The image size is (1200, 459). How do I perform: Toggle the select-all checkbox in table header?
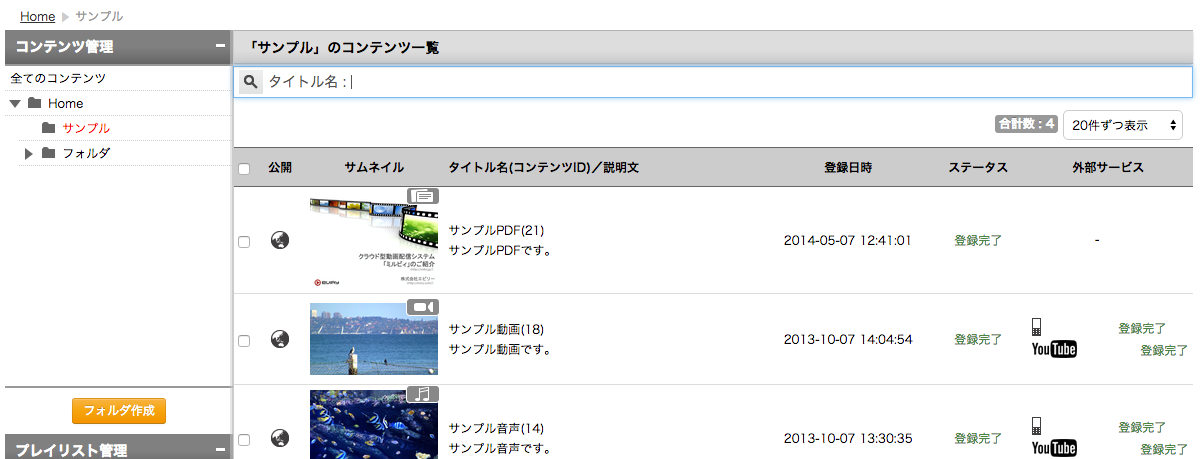pos(244,169)
